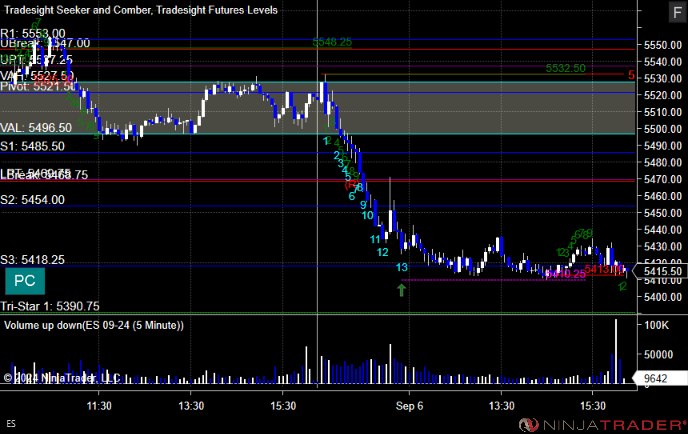Click the Tri-Star 1: 5390.75 label
This screenshot has height=434, width=688.
pyautogui.click(x=50, y=306)
